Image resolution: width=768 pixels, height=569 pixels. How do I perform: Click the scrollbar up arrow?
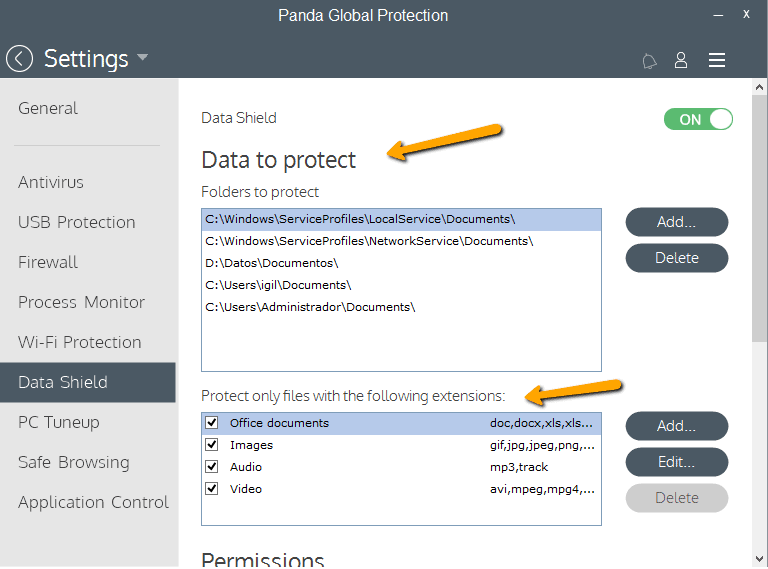tap(759, 88)
